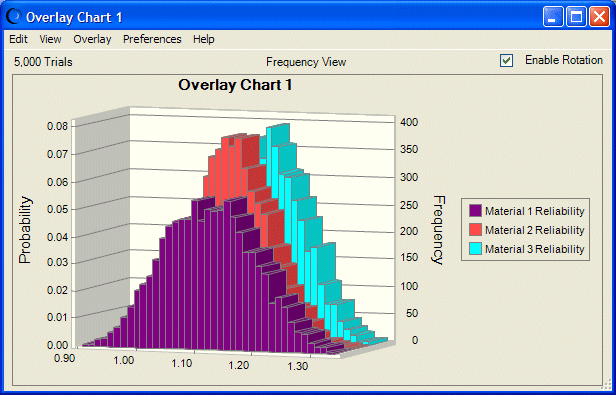
Task: Click the 1.30 x-axis value
Action: 298,366
